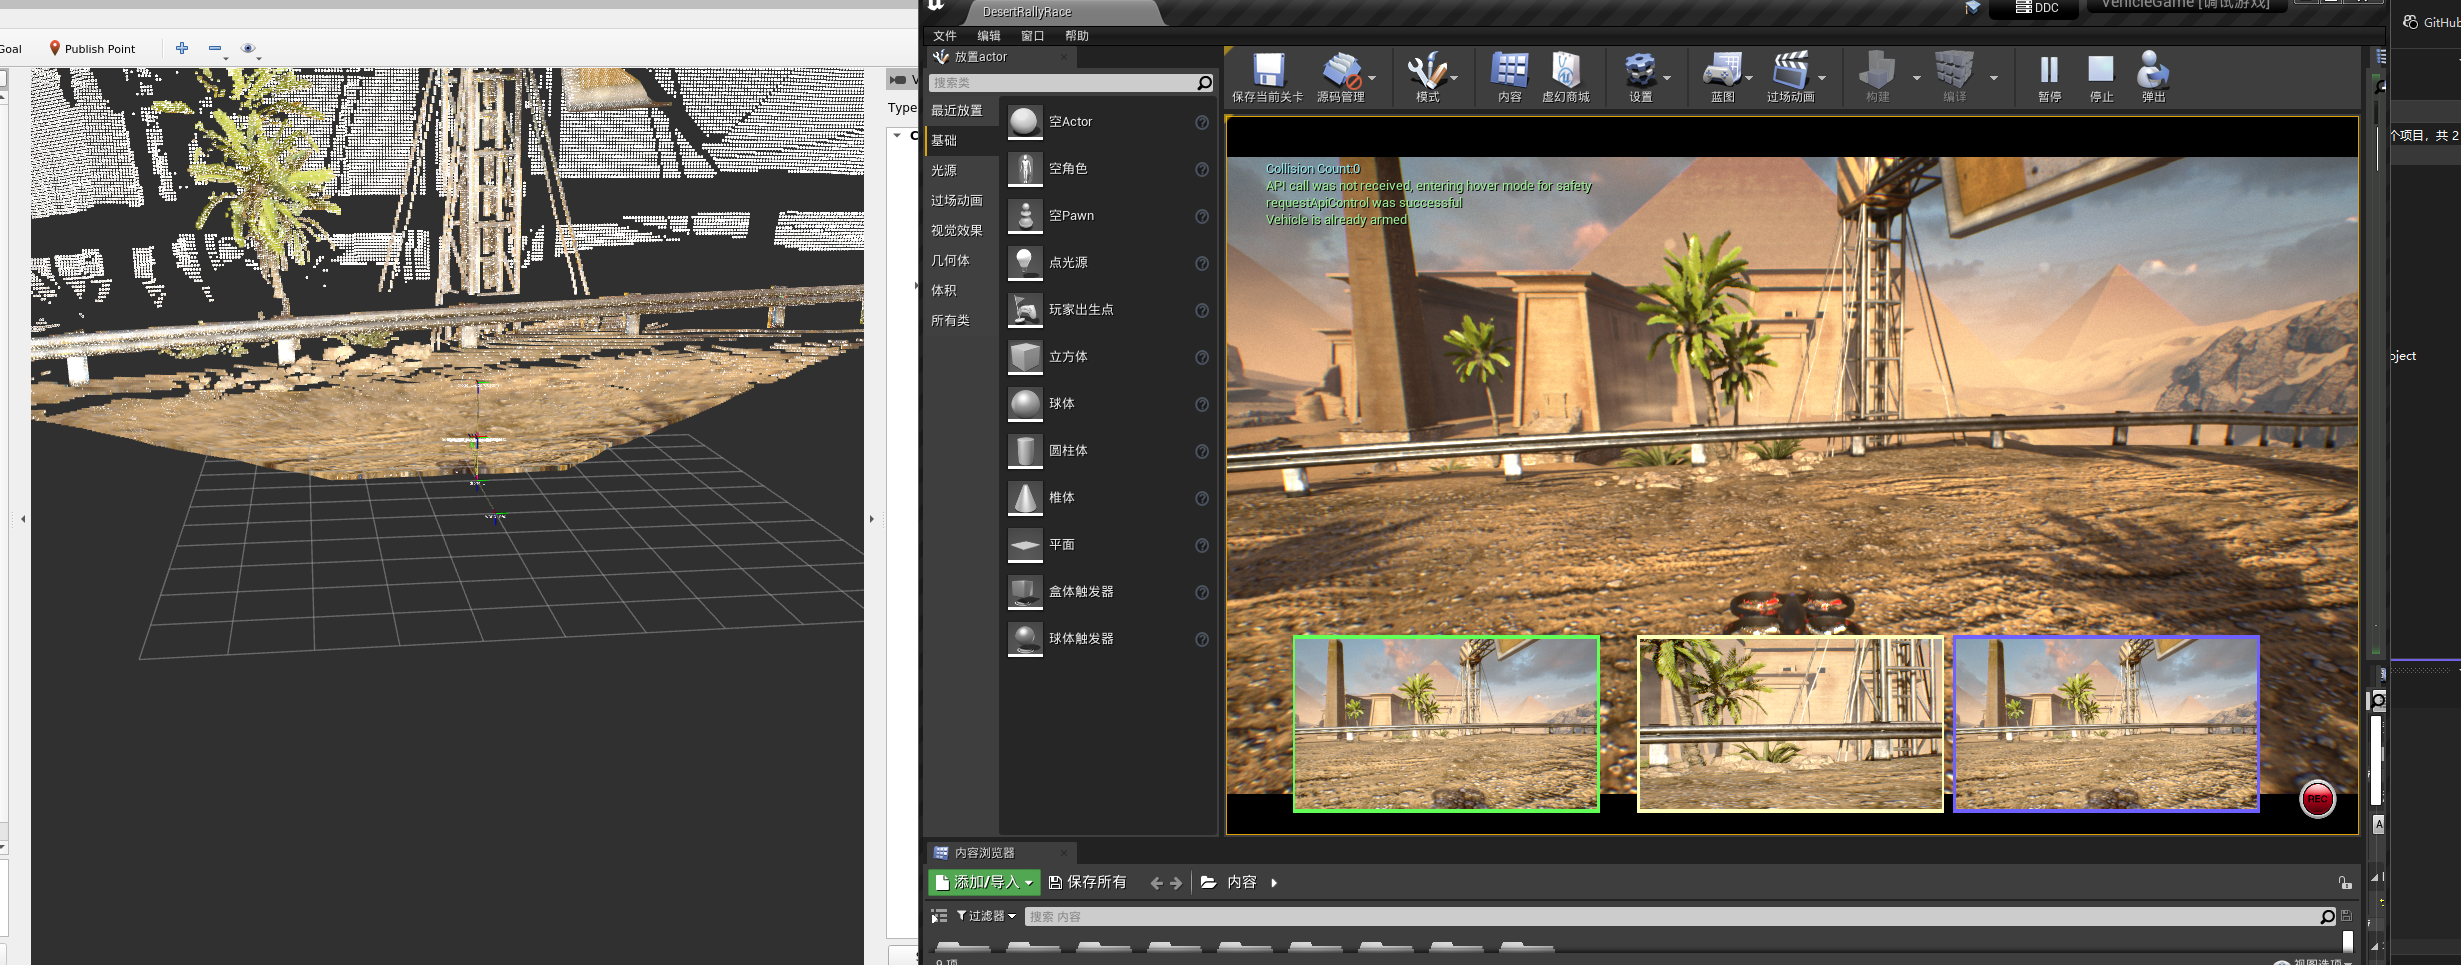Select the Sphere (球体) icon
This screenshot has width=2461, height=965.
(x=1025, y=404)
